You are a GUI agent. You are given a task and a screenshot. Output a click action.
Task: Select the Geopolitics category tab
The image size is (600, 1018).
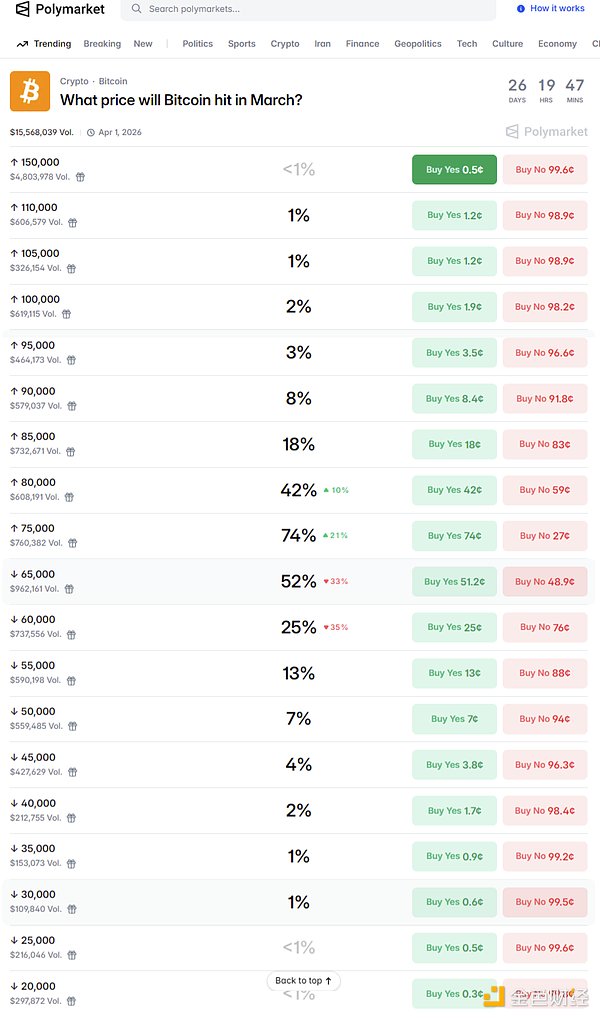tap(418, 44)
